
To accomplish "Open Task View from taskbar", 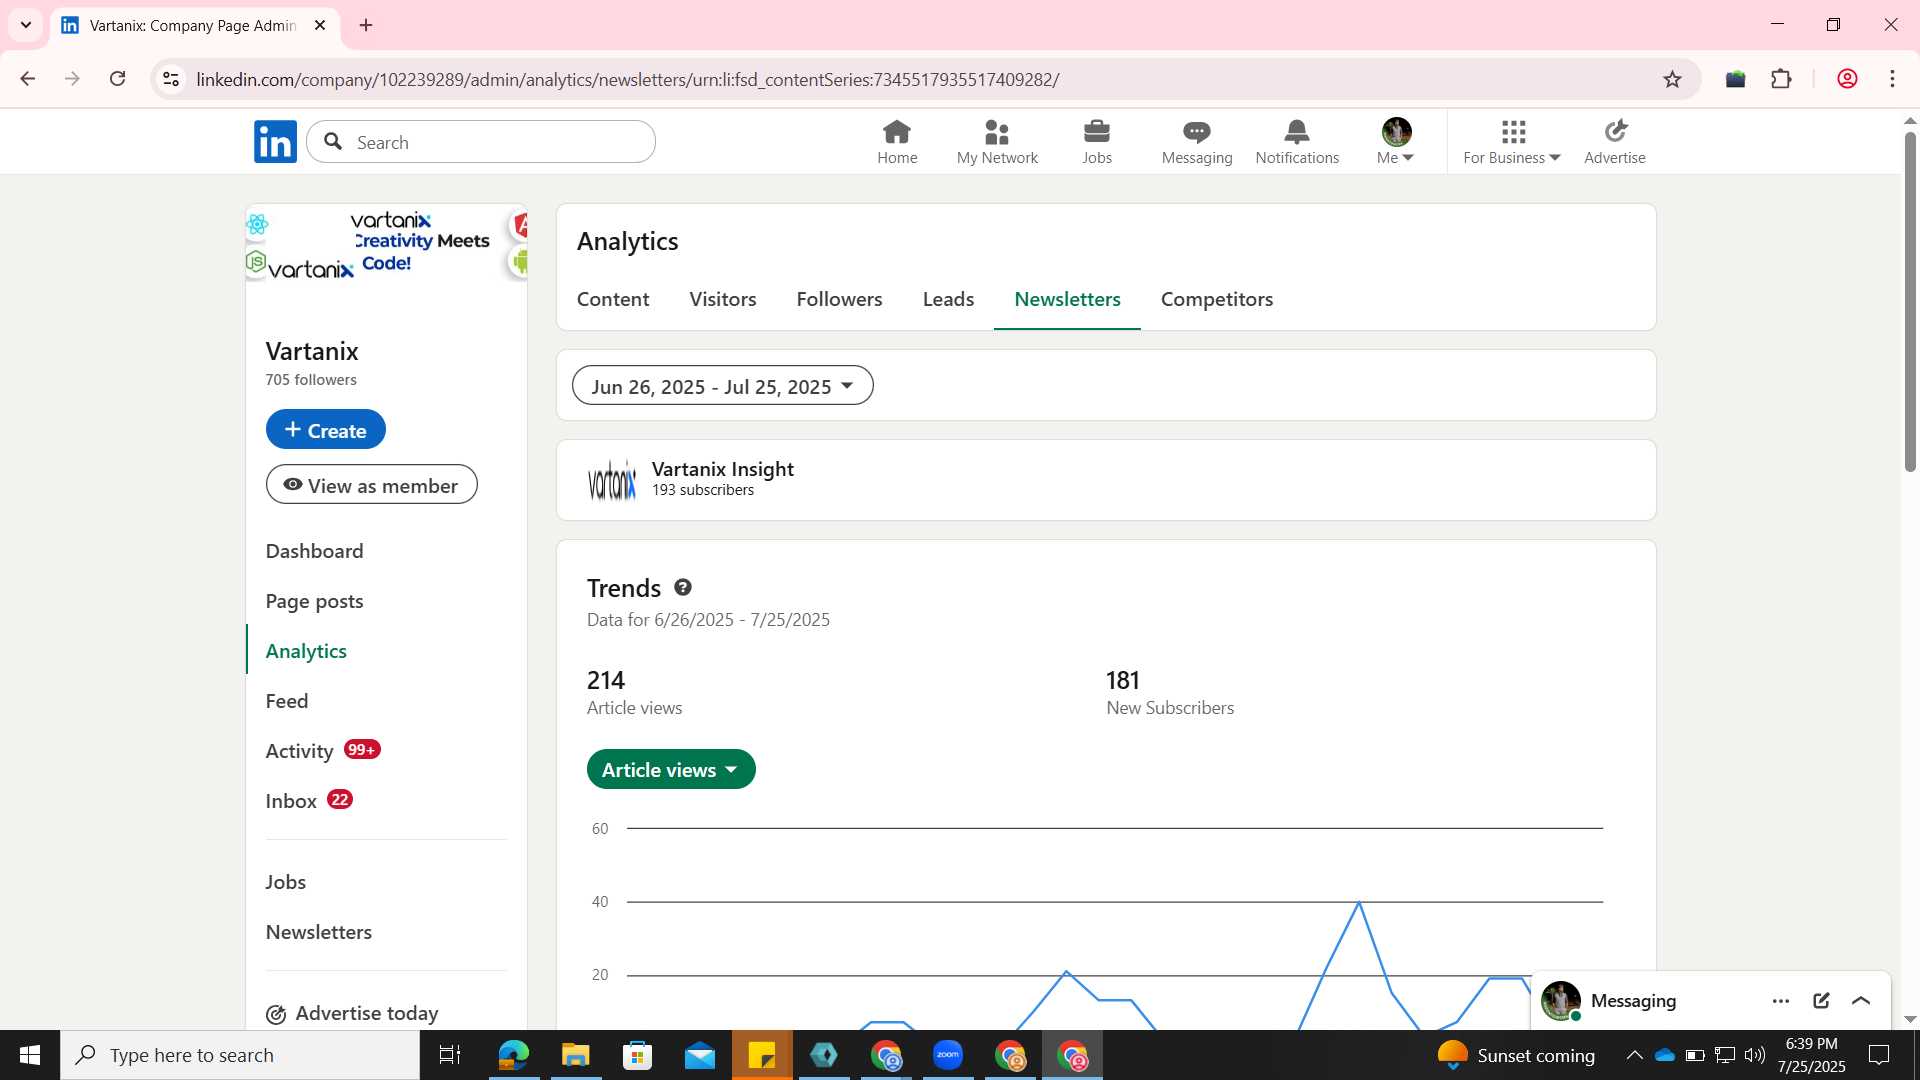I will [450, 1055].
